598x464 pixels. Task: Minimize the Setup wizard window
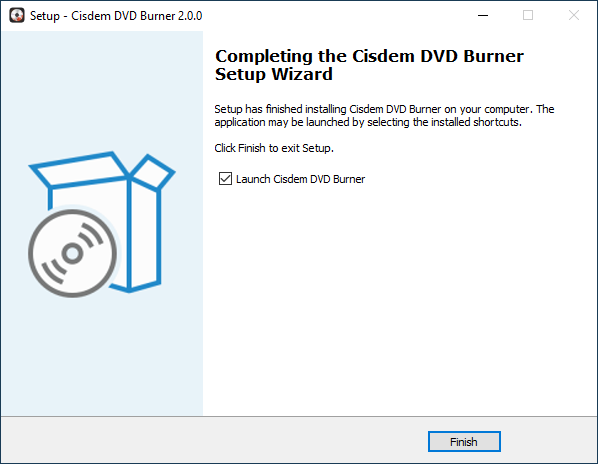(483, 15)
